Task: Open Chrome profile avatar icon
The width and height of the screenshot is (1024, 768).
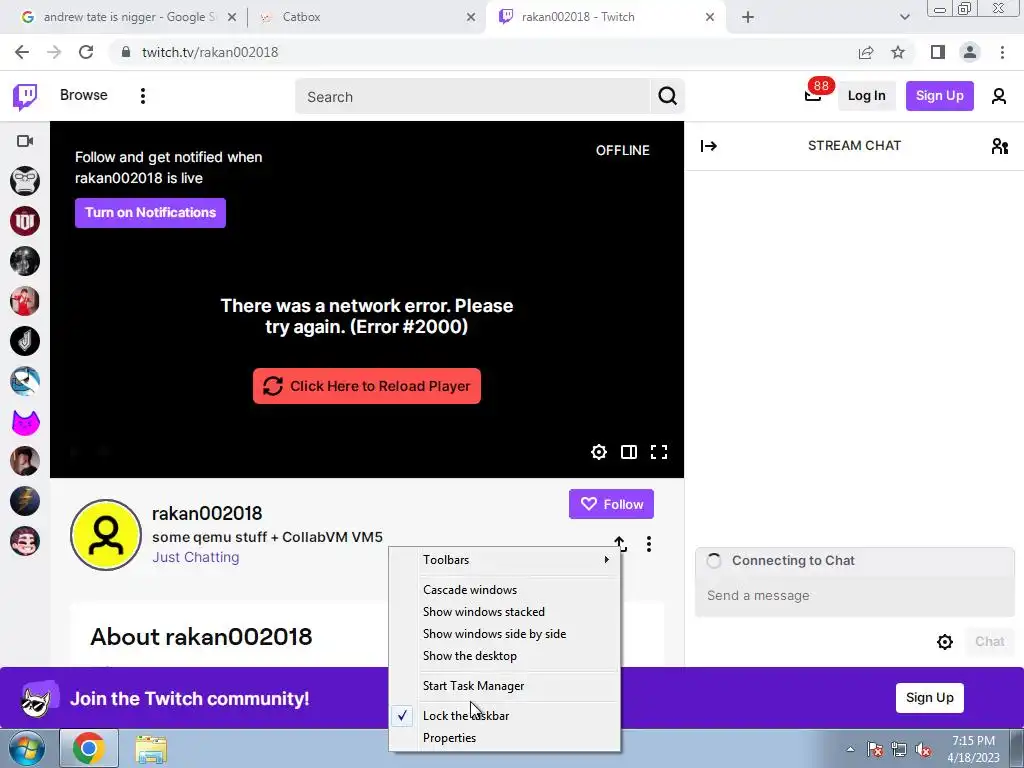Action: (x=970, y=52)
